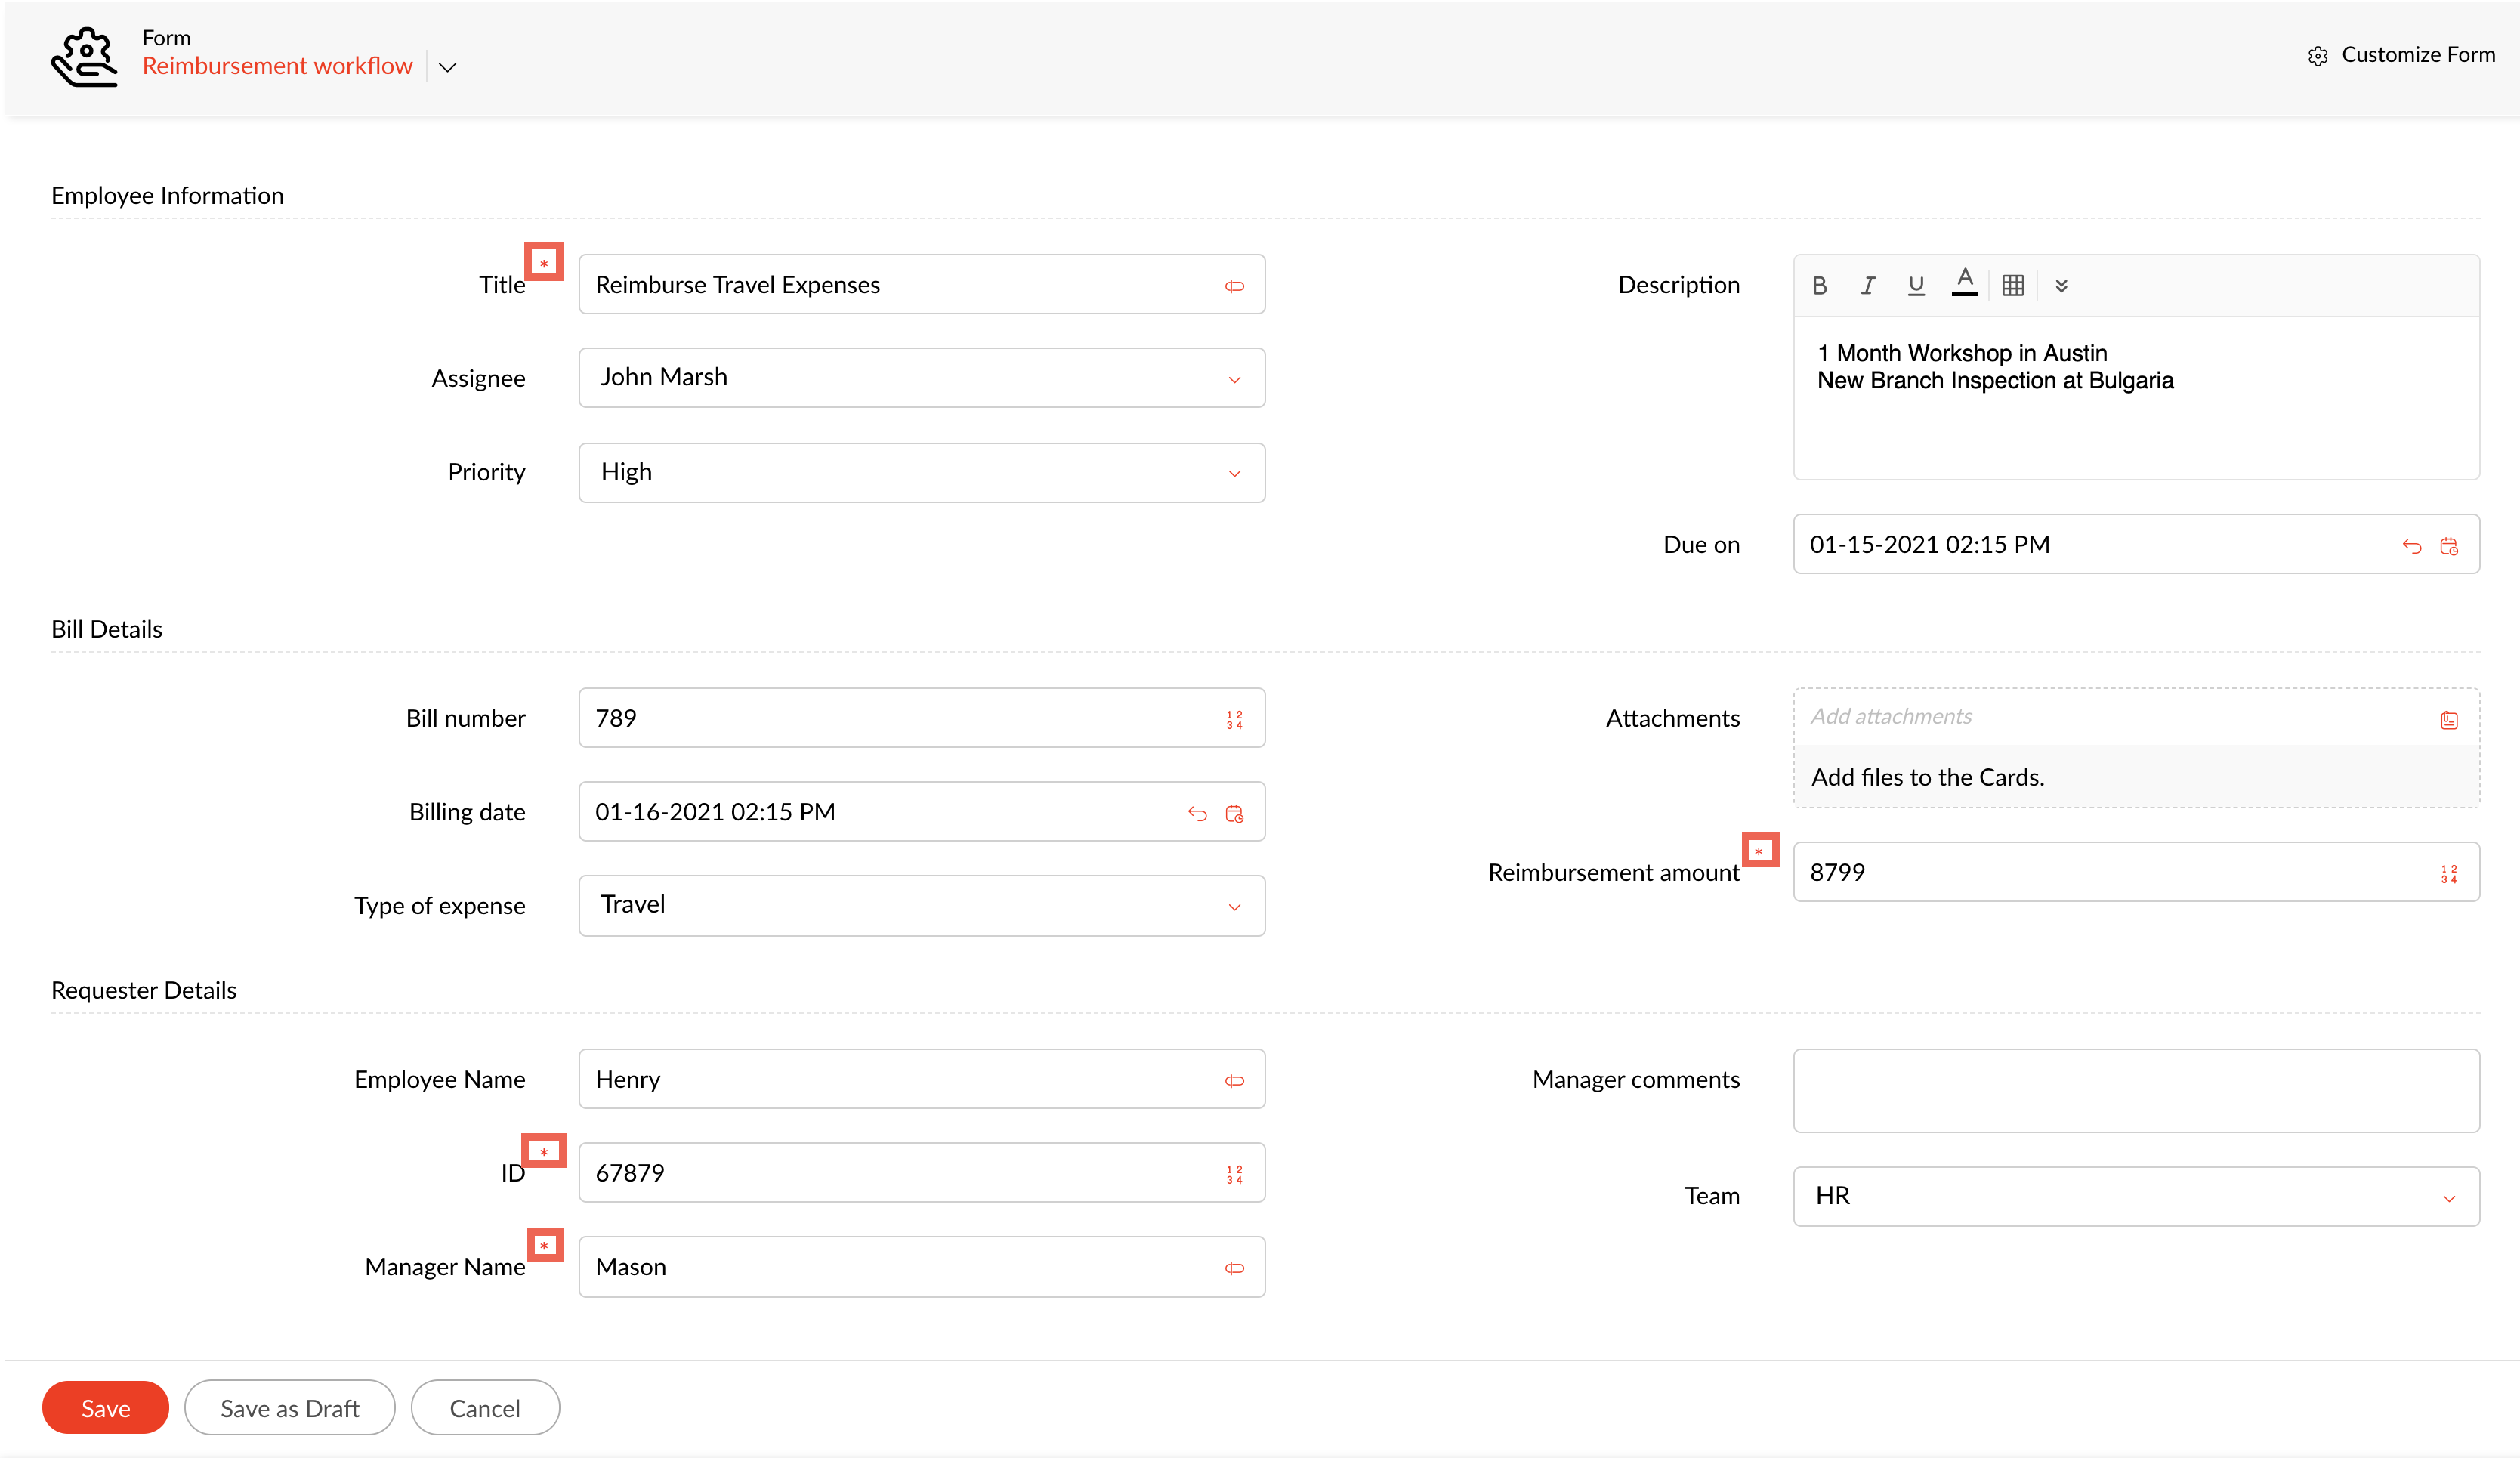This screenshot has width=2520, height=1458.
Task: Click the Bold formatting icon
Action: pyautogui.click(x=1819, y=286)
